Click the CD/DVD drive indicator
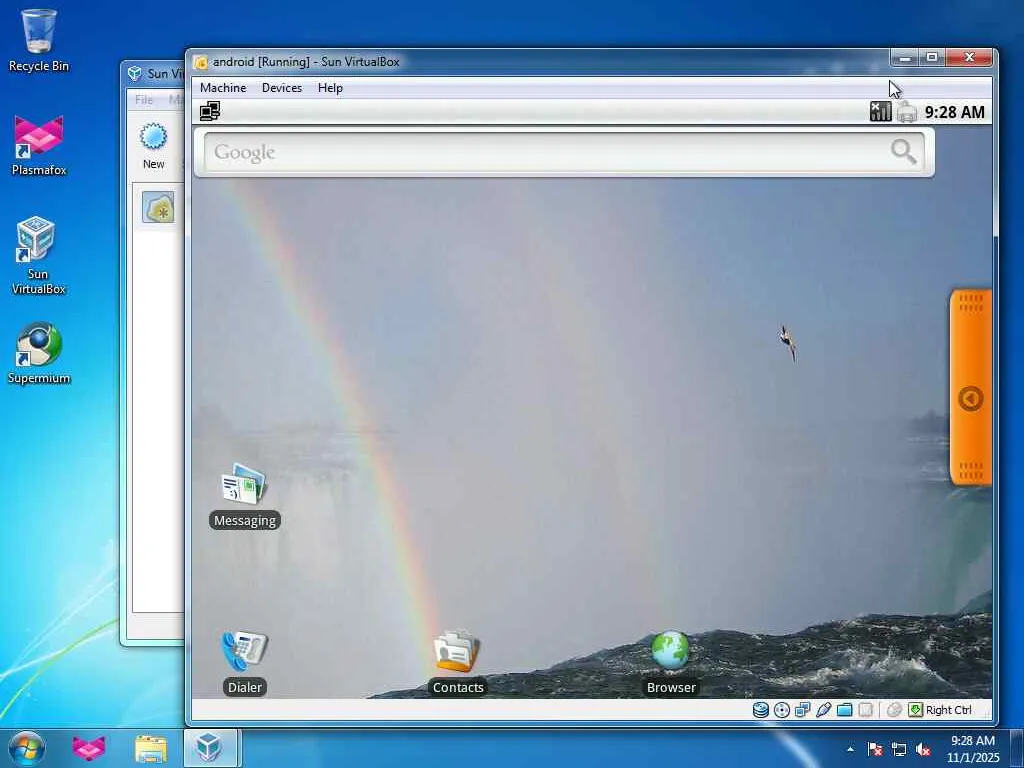 [x=782, y=710]
